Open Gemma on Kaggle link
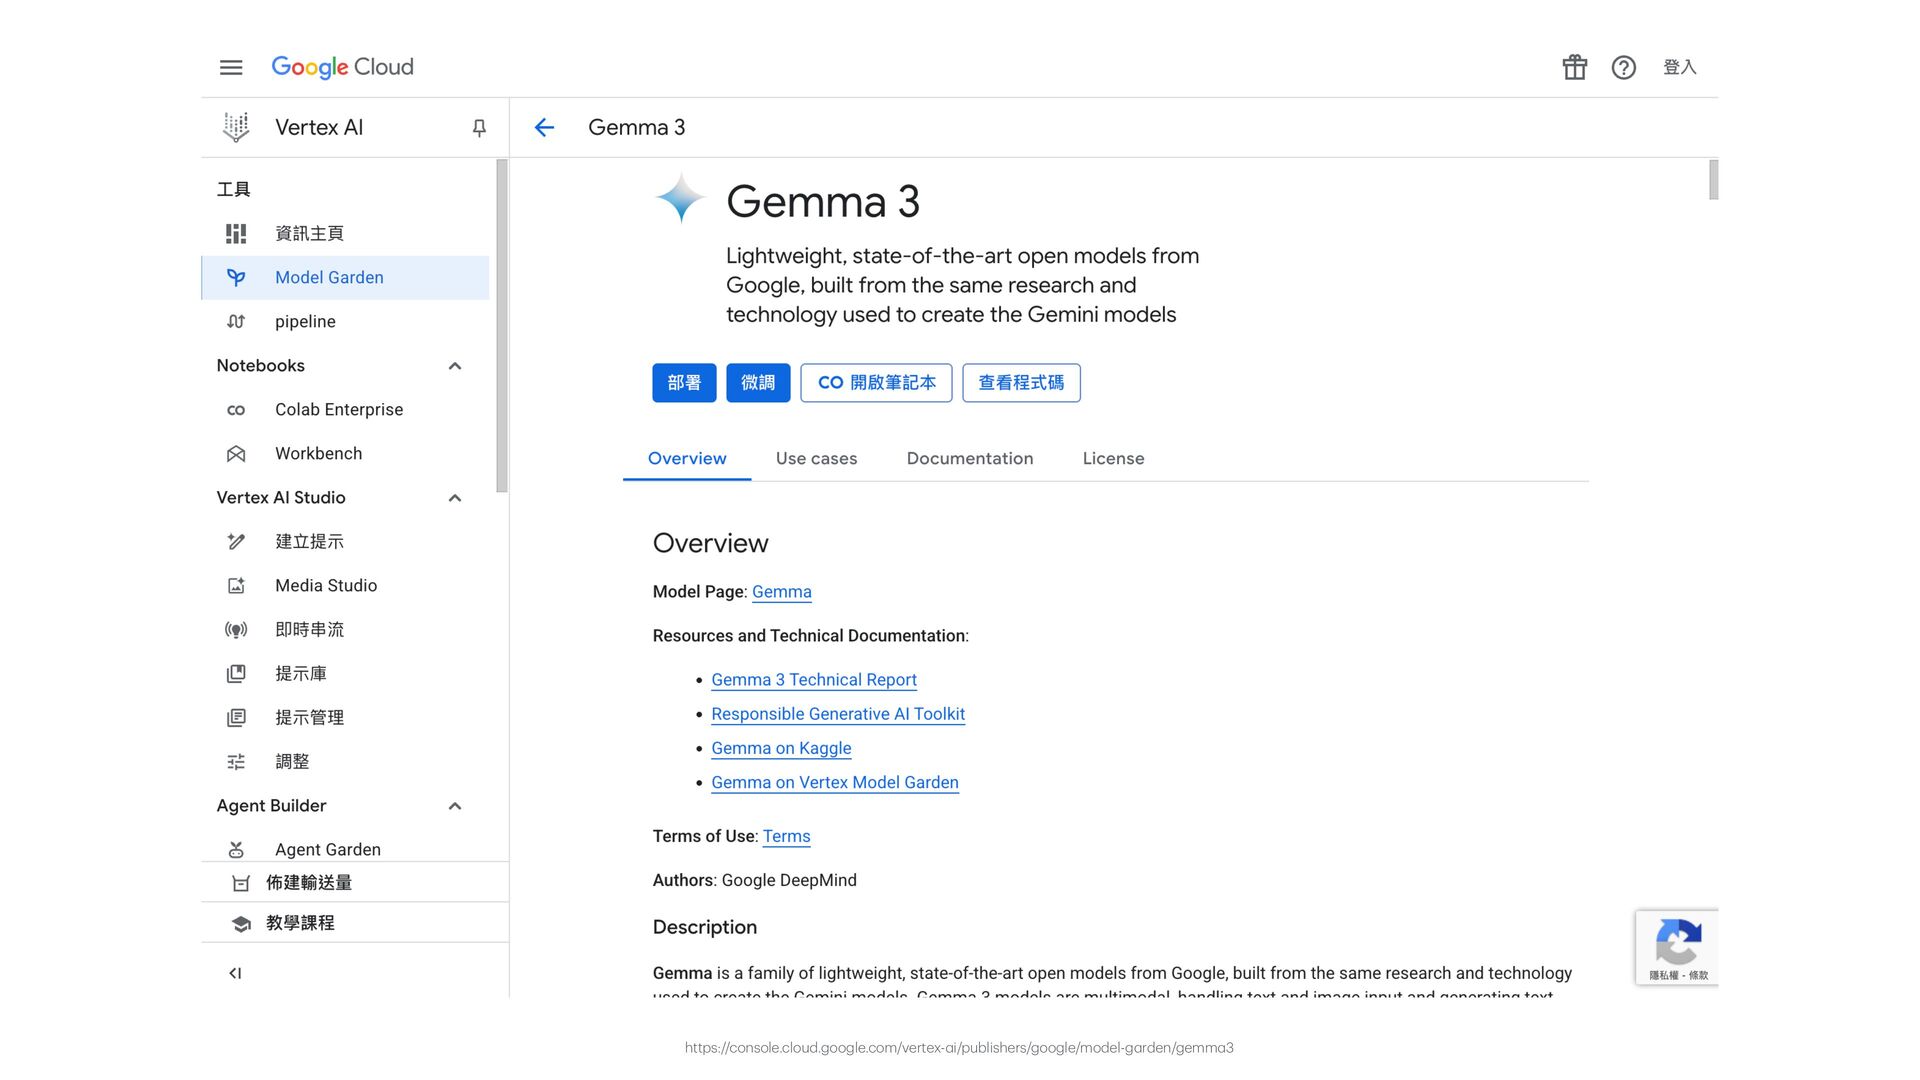1920x1080 pixels. 781,748
